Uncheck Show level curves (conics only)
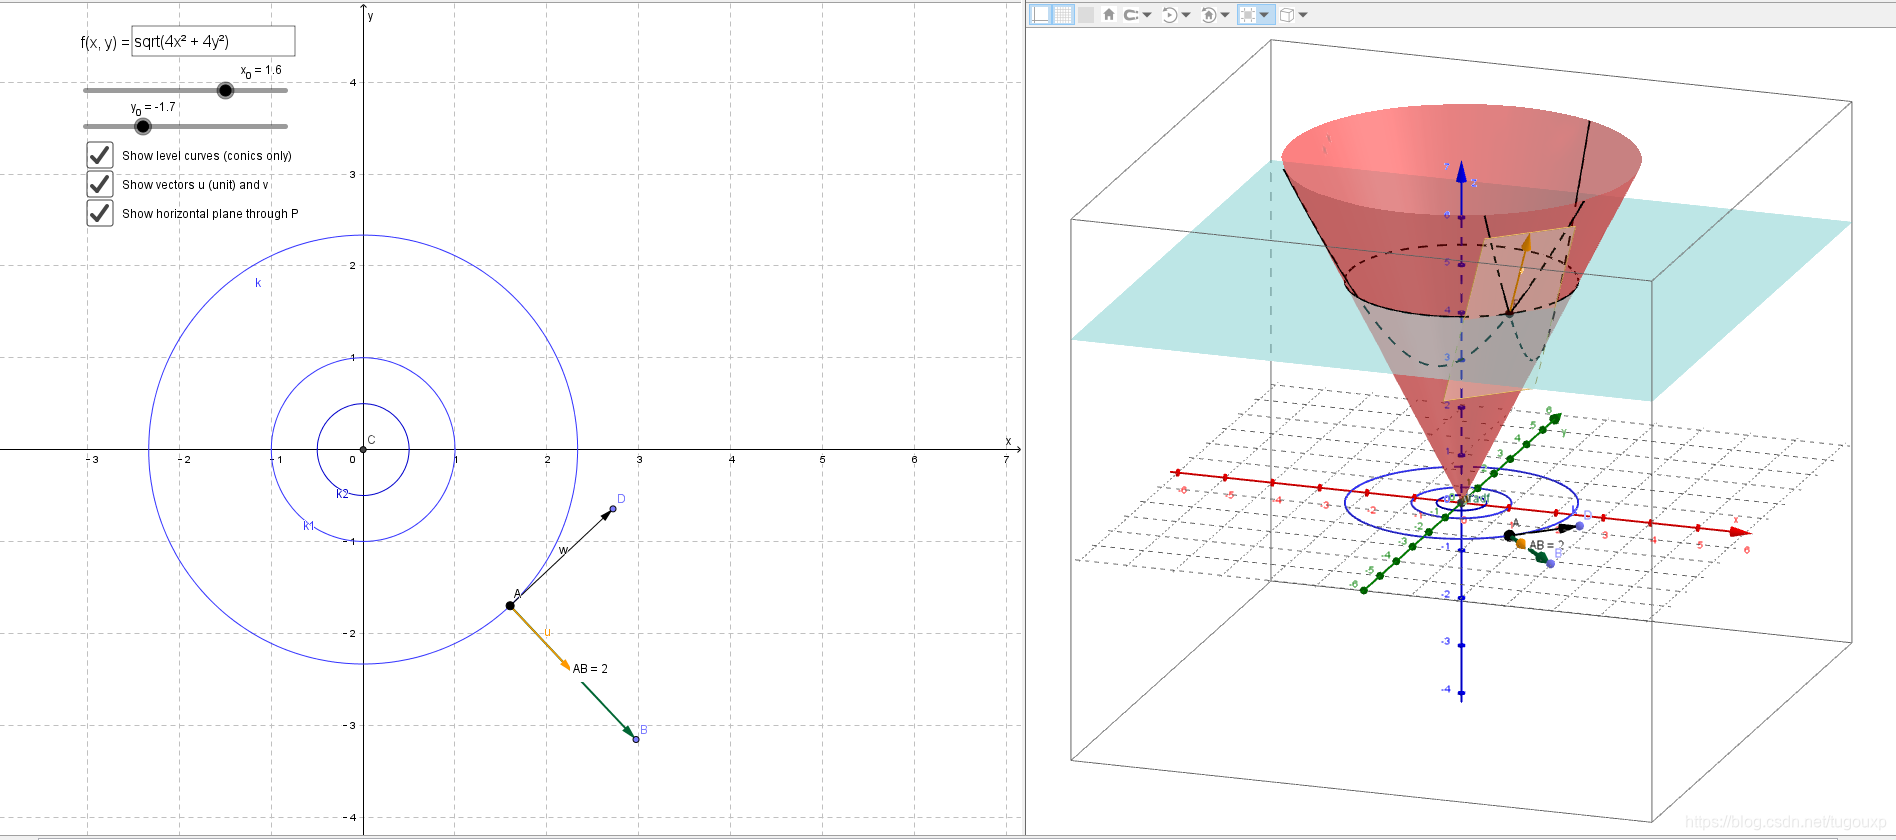 [99, 155]
